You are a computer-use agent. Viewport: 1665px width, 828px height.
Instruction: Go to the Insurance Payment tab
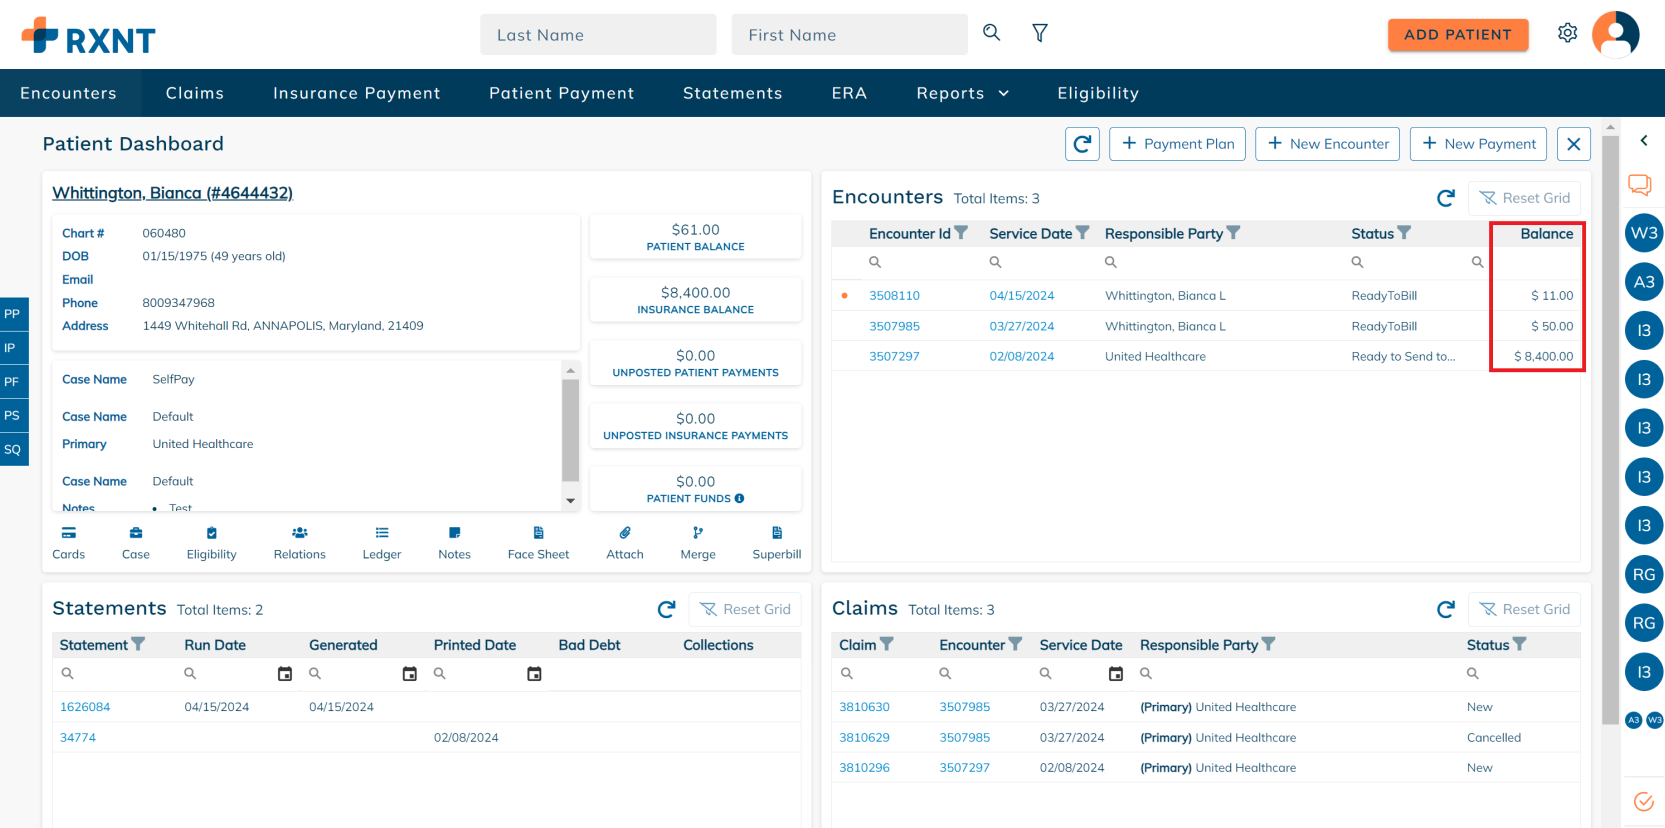[356, 93]
